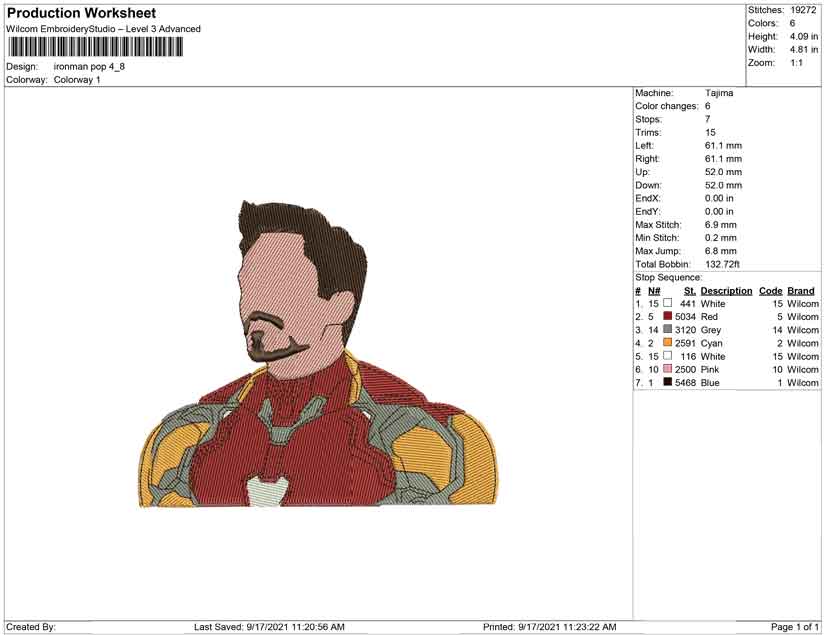Click the min stitch value '0.2 mm'
825x635 pixels.
[720, 238]
